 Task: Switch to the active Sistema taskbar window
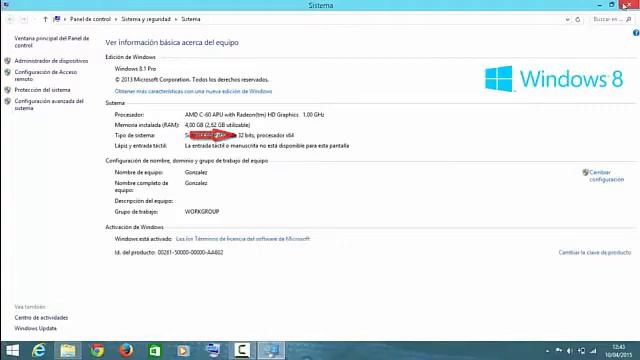tap(271, 351)
